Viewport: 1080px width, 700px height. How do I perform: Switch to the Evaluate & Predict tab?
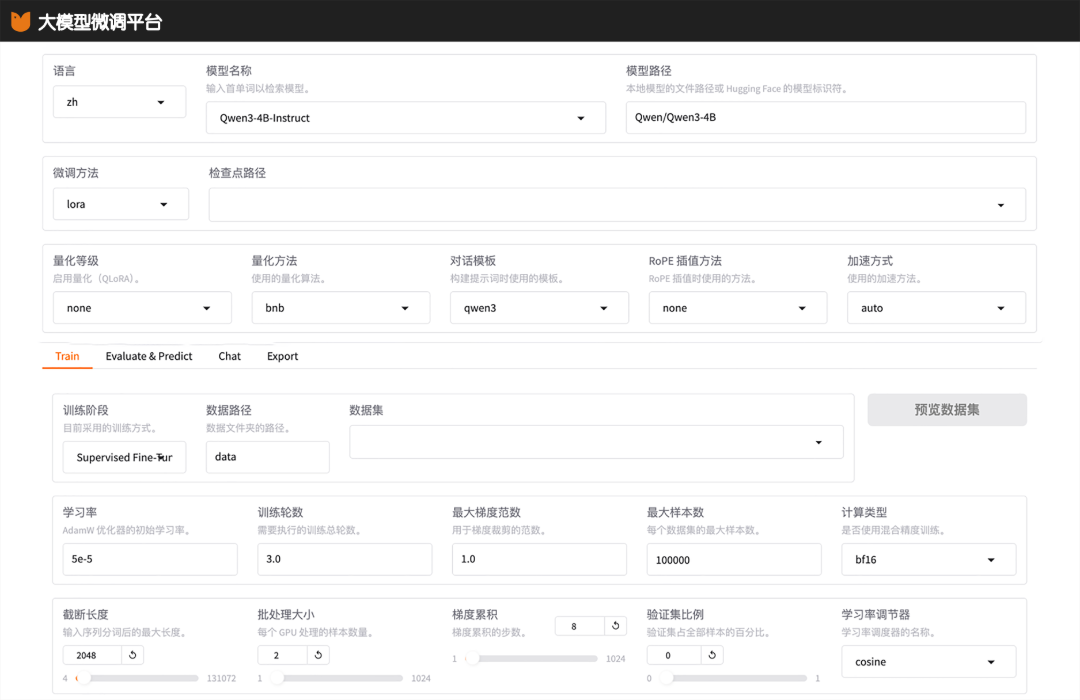click(149, 356)
